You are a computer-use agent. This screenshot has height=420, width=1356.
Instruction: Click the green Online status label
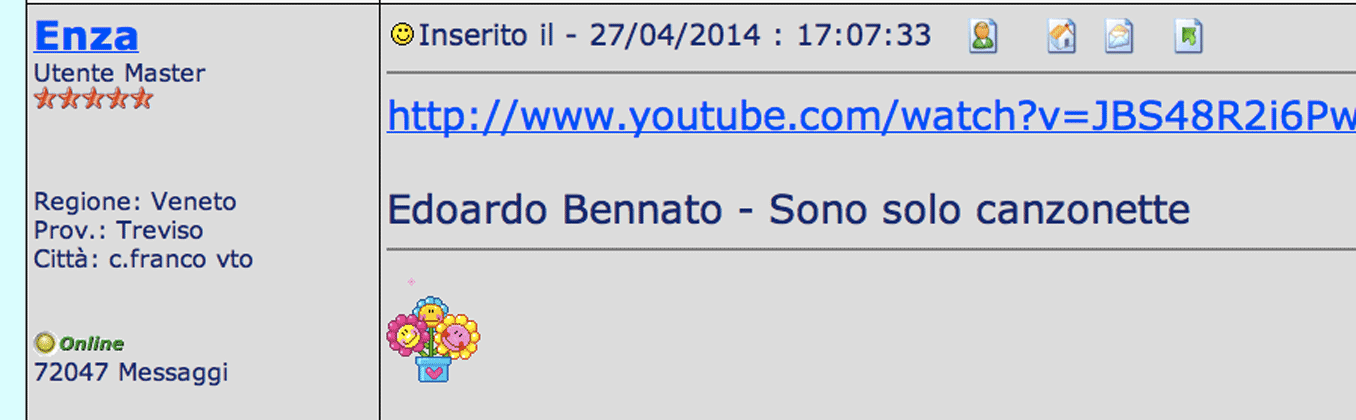[92, 344]
